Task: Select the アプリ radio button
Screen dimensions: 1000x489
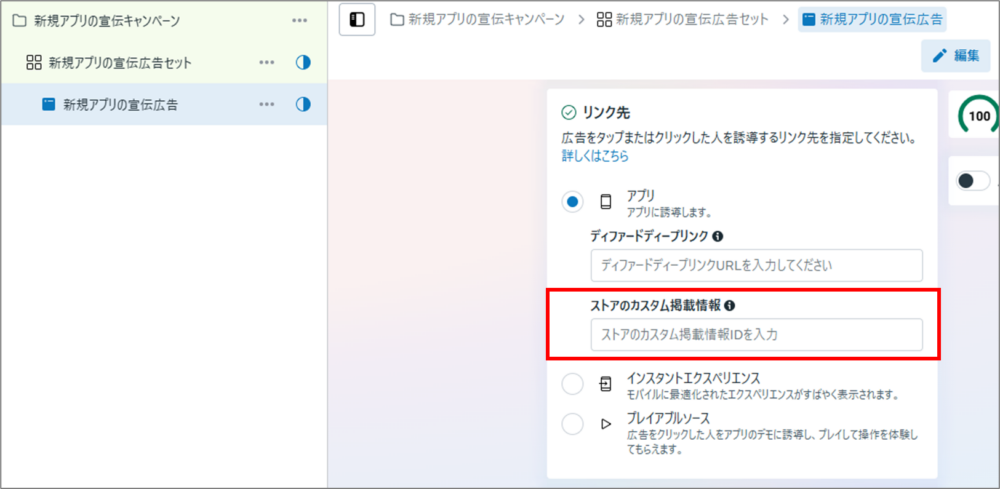Action: (572, 202)
